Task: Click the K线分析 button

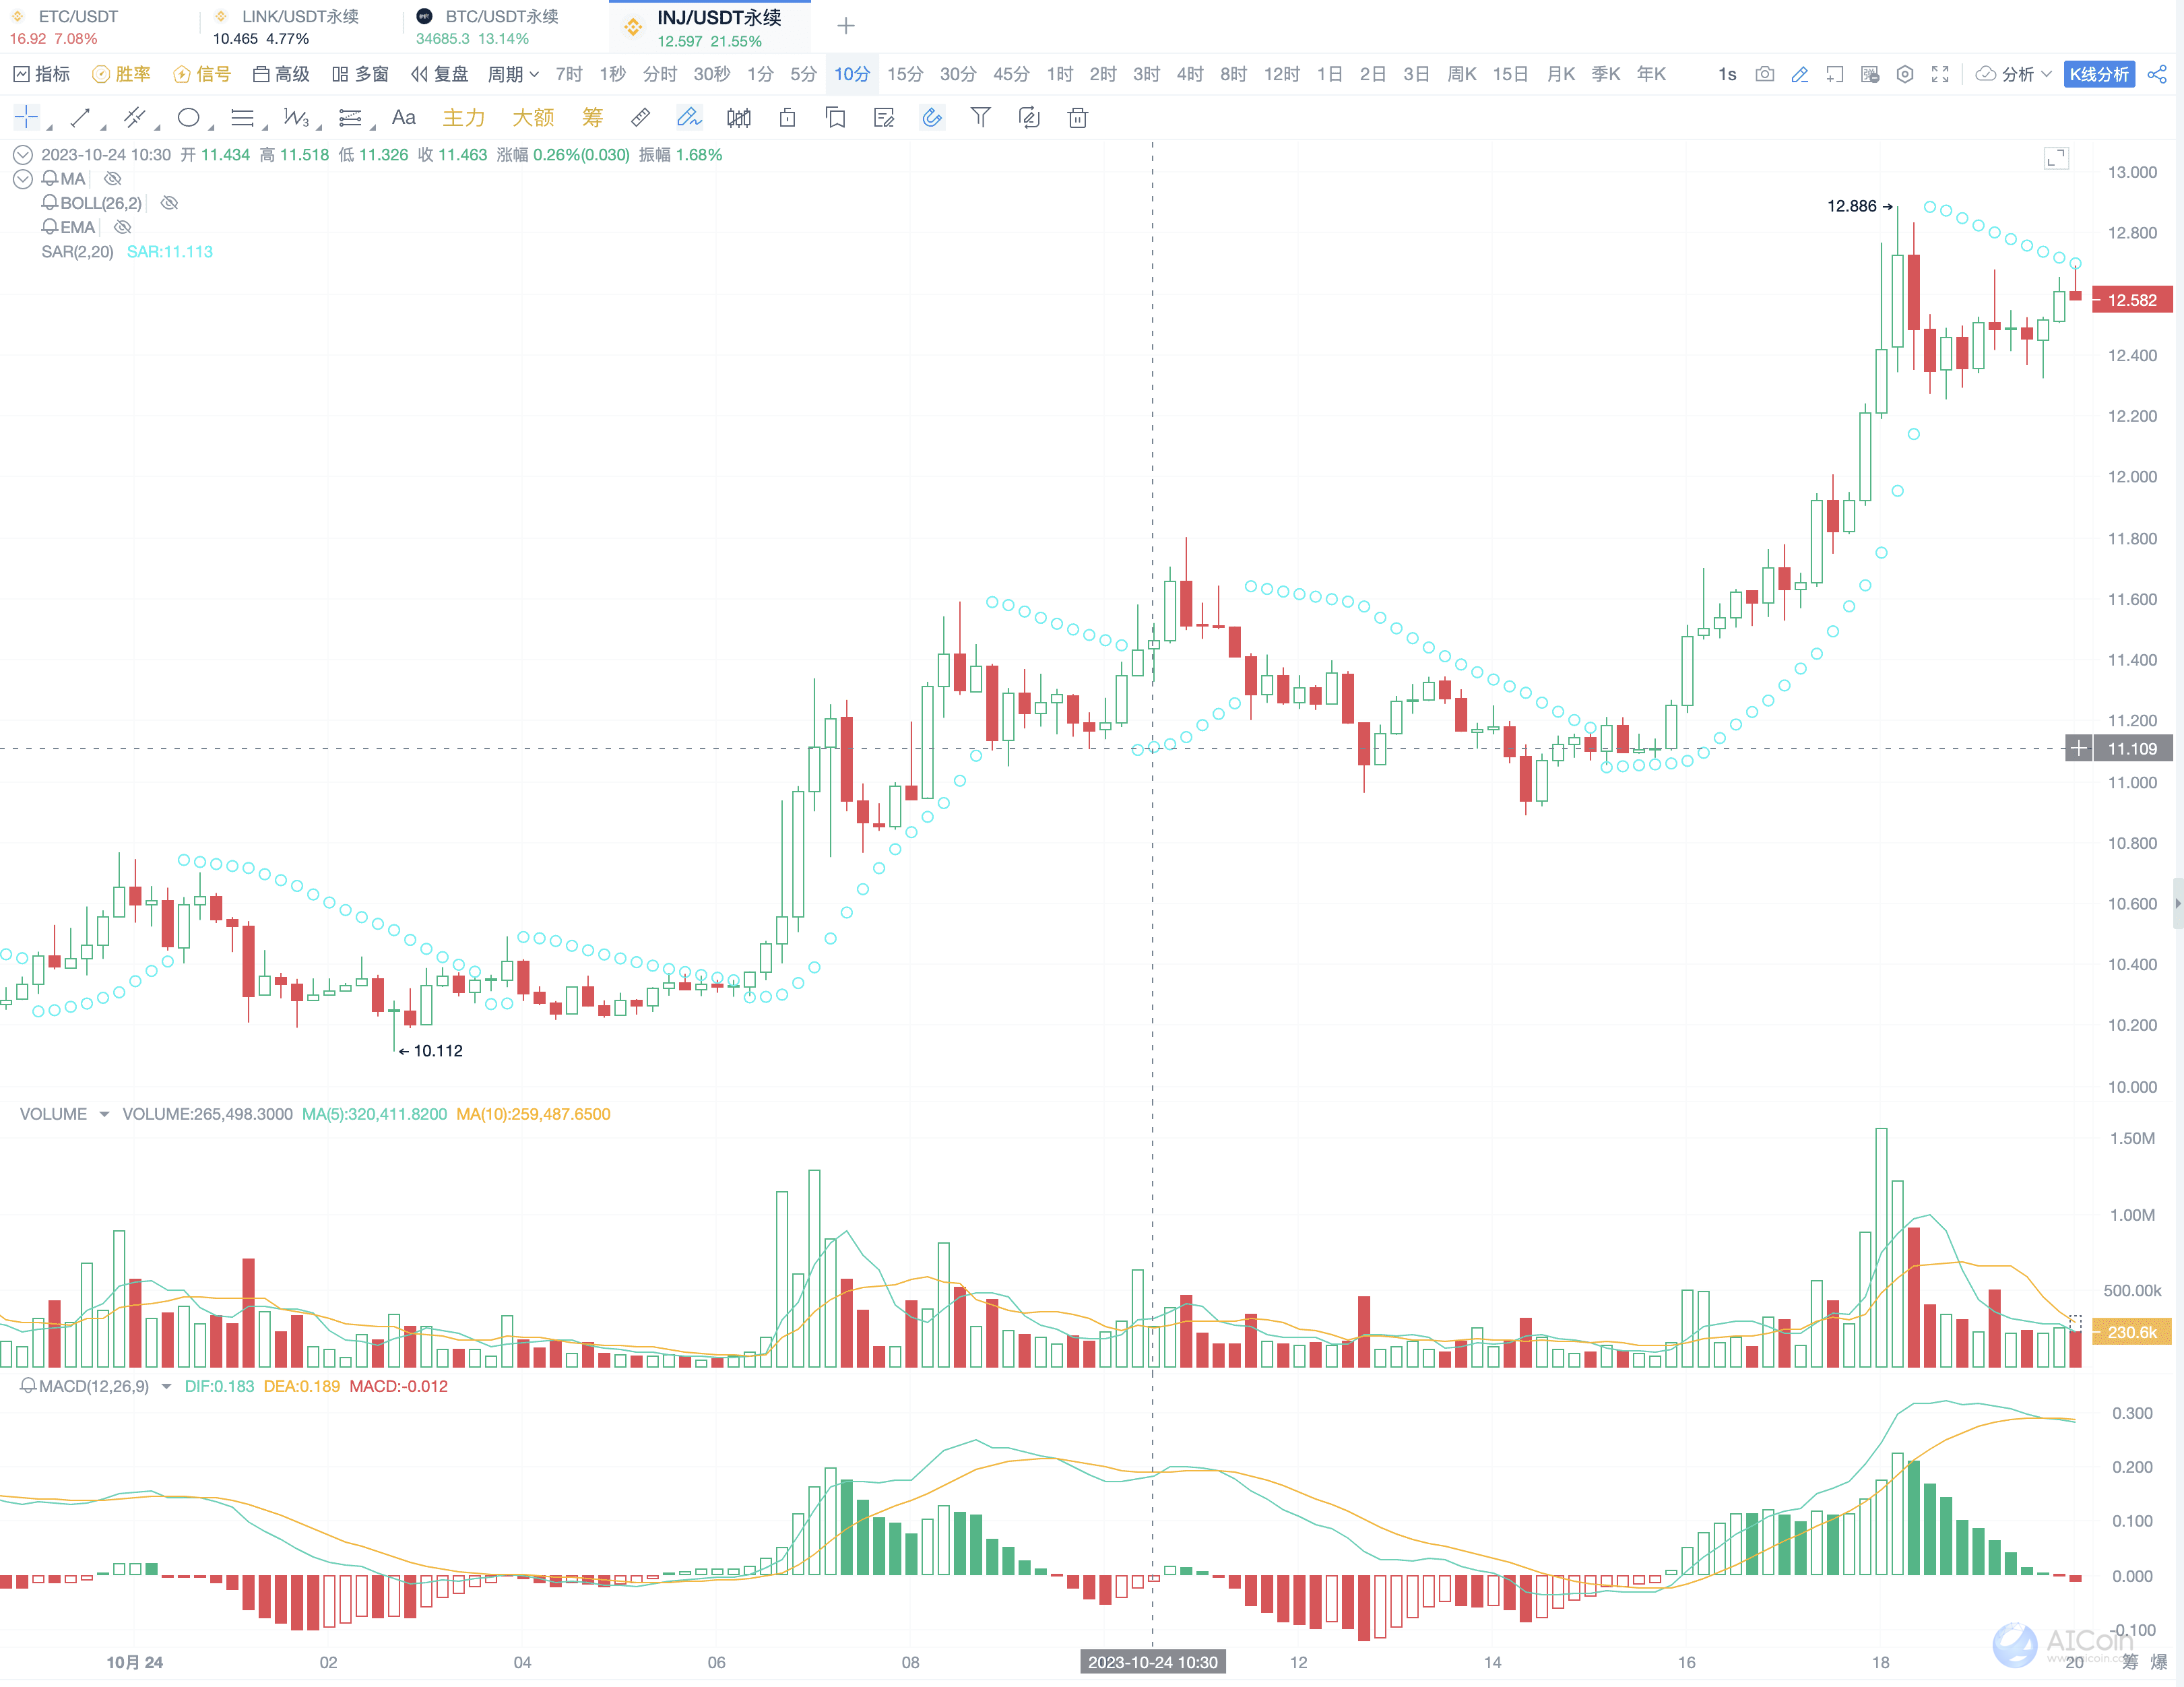Action: coord(2099,74)
